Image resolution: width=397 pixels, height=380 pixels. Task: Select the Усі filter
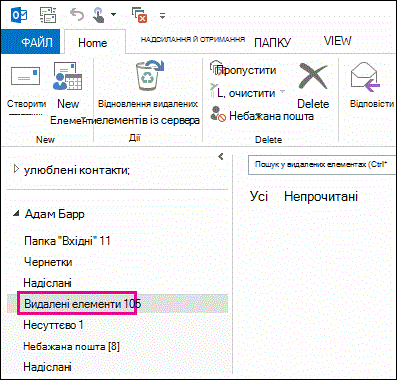pos(259,196)
